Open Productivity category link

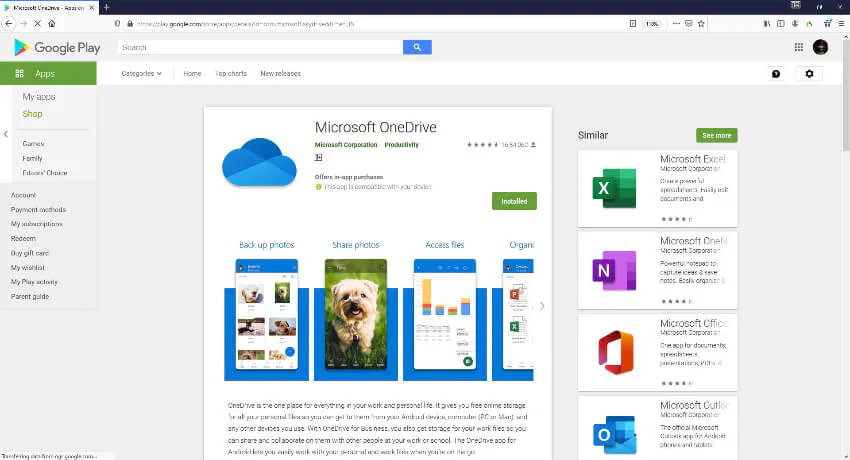point(401,145)
